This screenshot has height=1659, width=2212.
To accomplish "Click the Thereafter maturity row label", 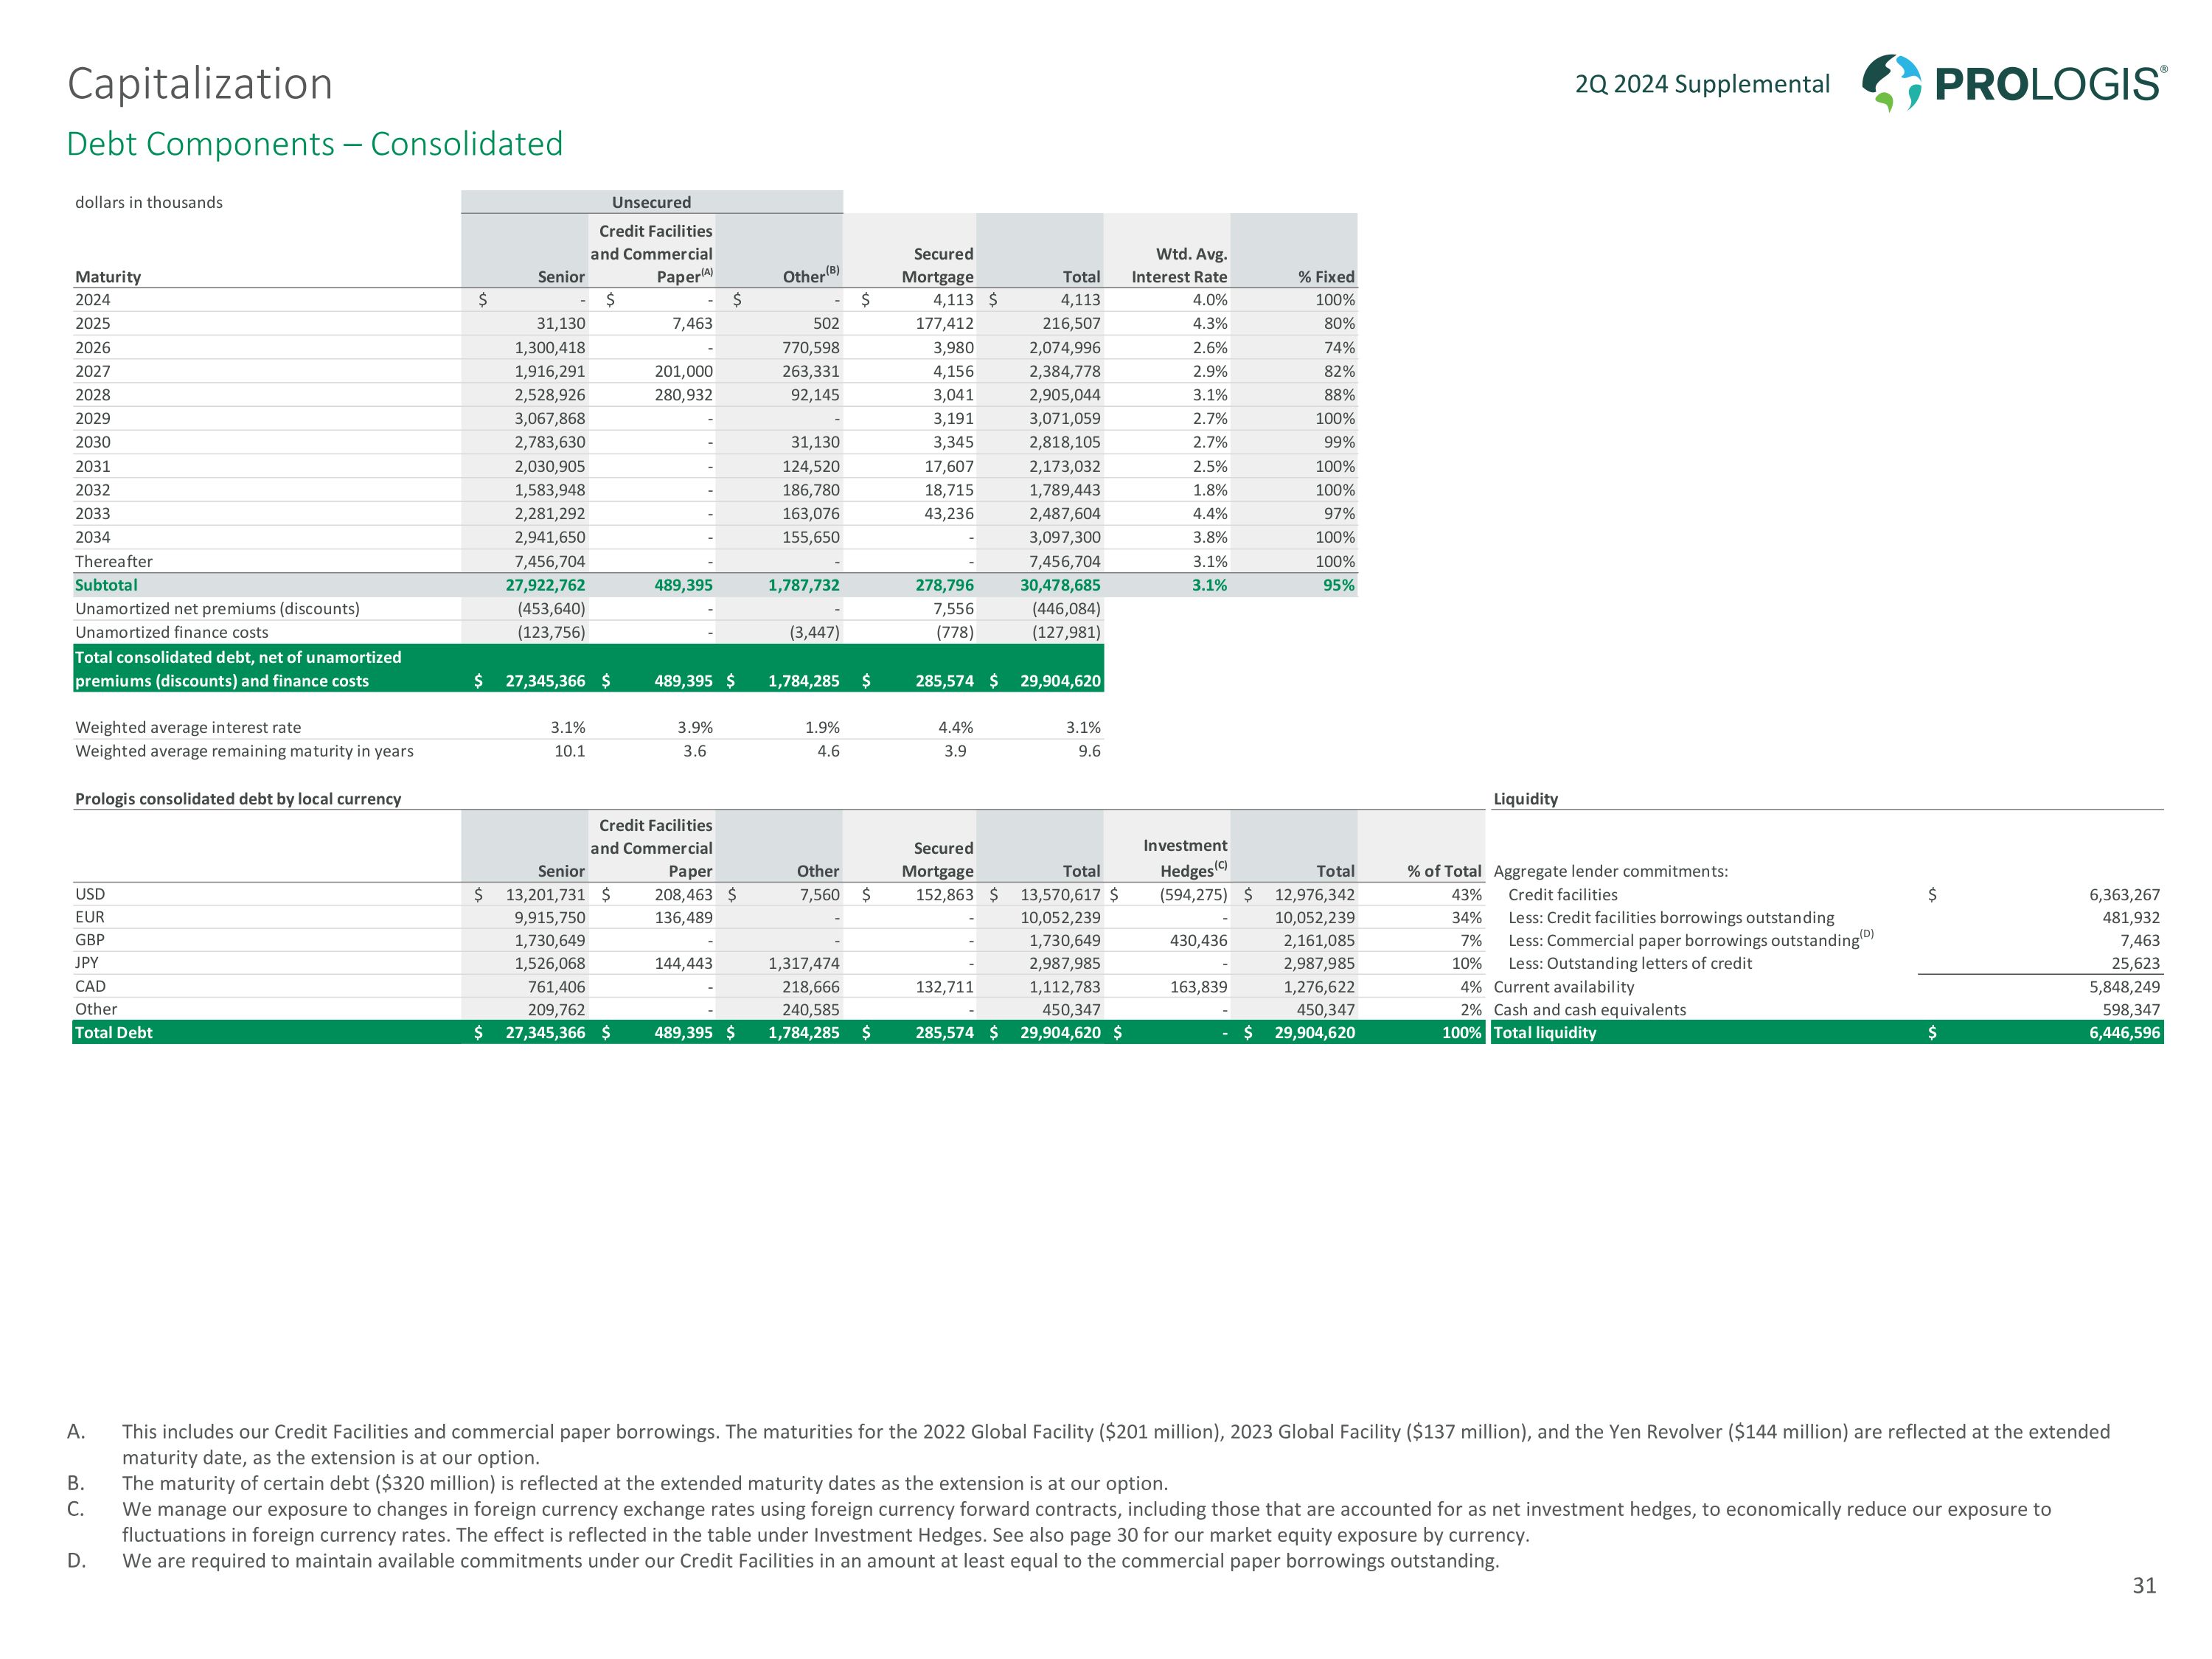I will click(x=113, y=561).
